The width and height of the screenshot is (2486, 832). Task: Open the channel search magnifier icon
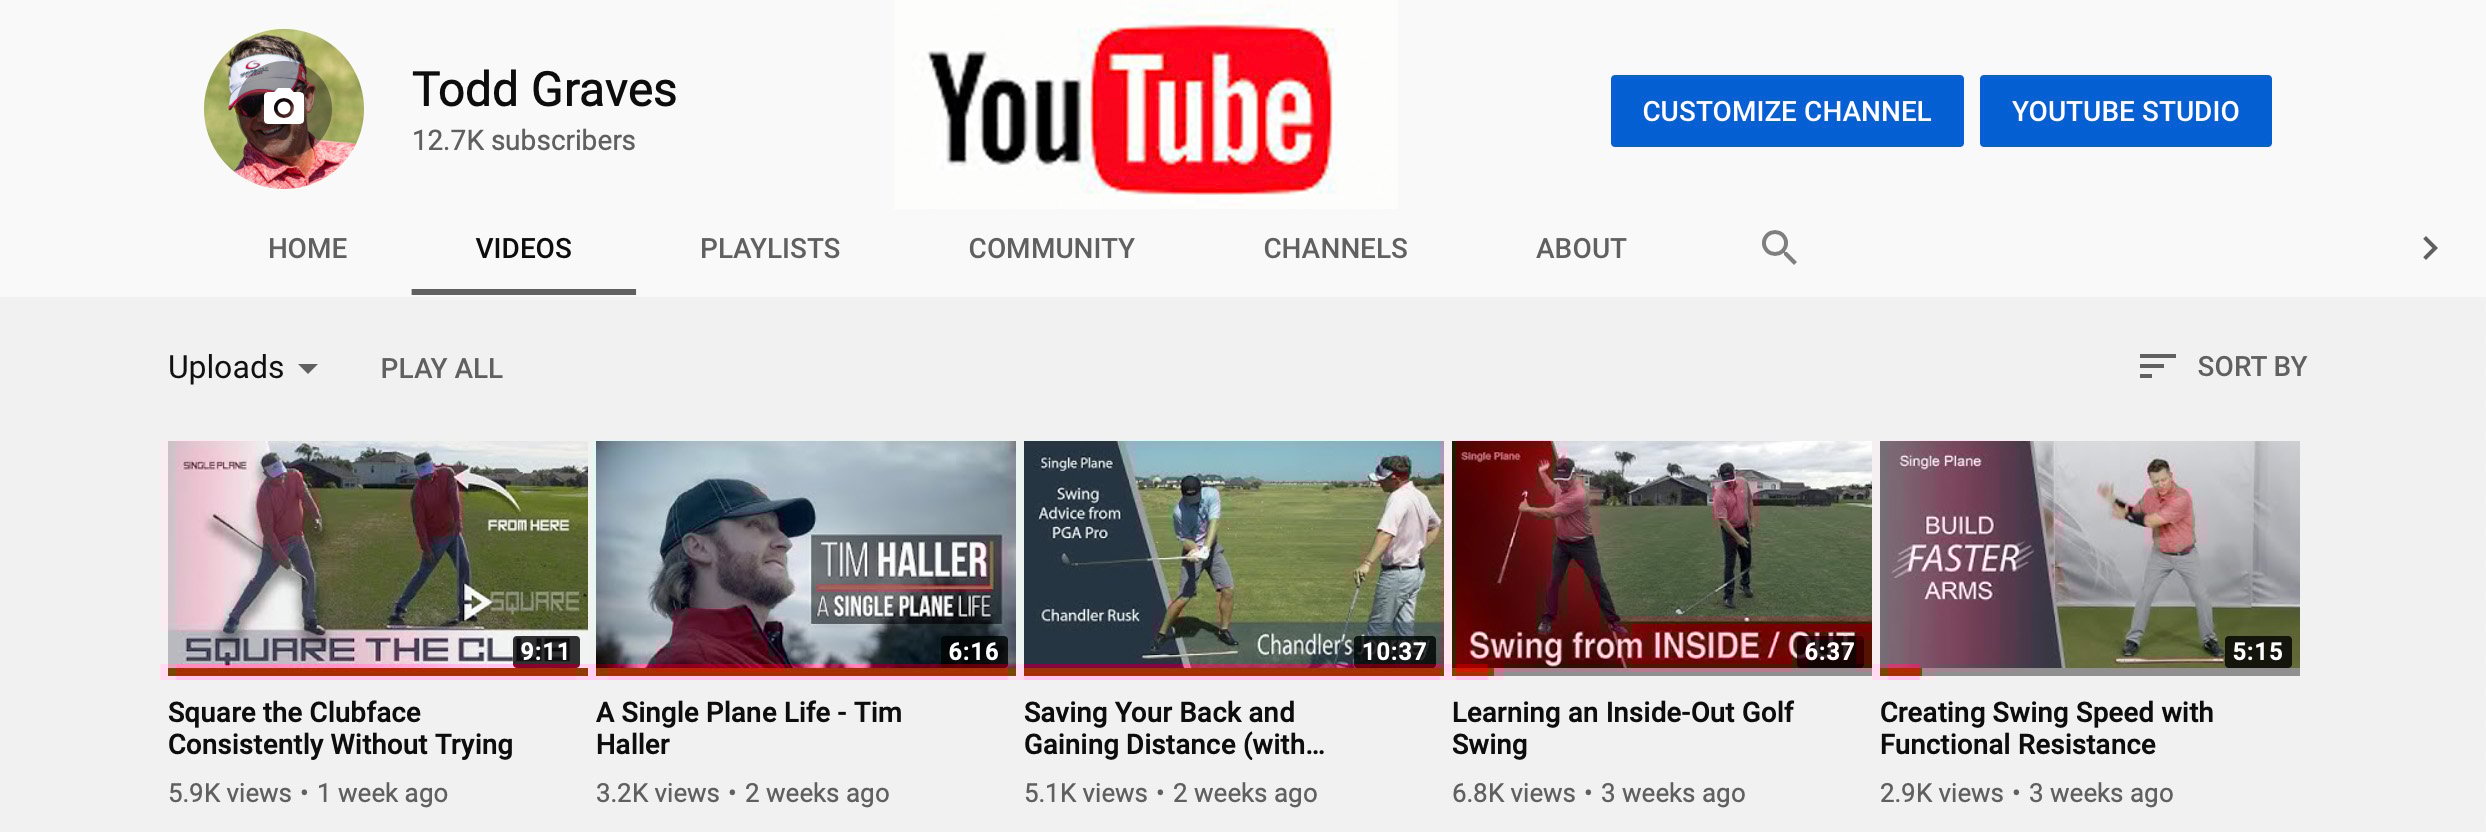[1779, 247]
